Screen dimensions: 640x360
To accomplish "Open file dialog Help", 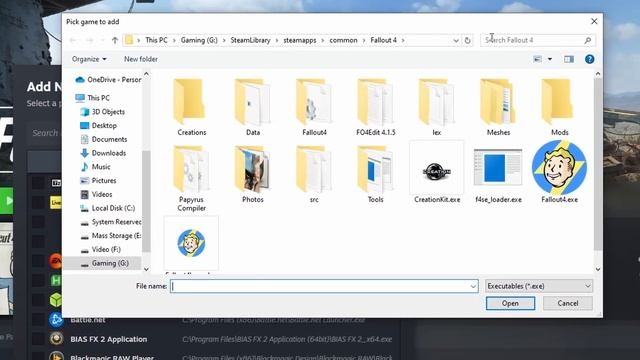I will (589, 59).
